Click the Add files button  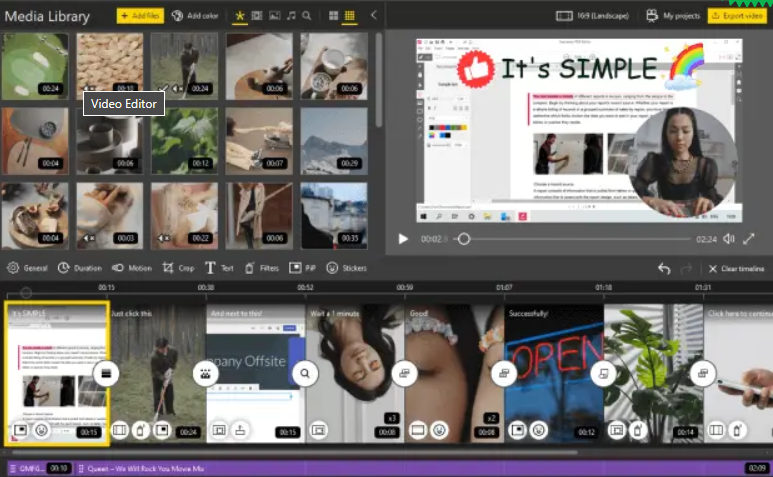141,16
